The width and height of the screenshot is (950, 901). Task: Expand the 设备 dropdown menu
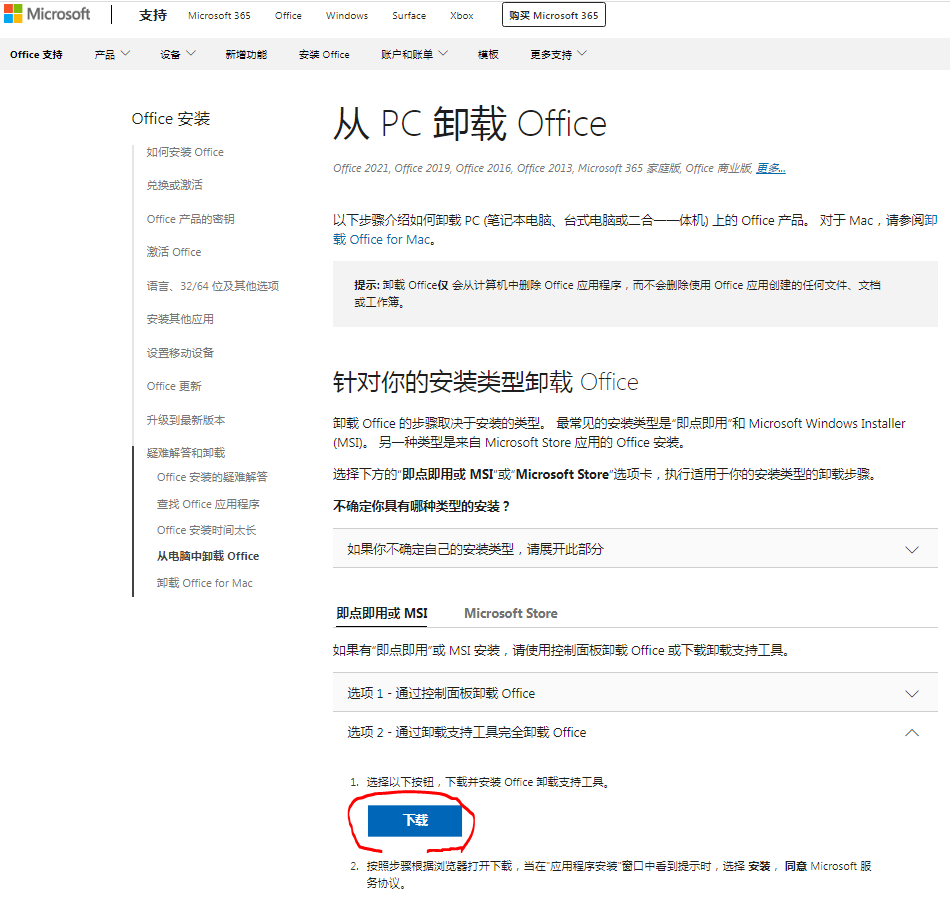tap(178, 55)
